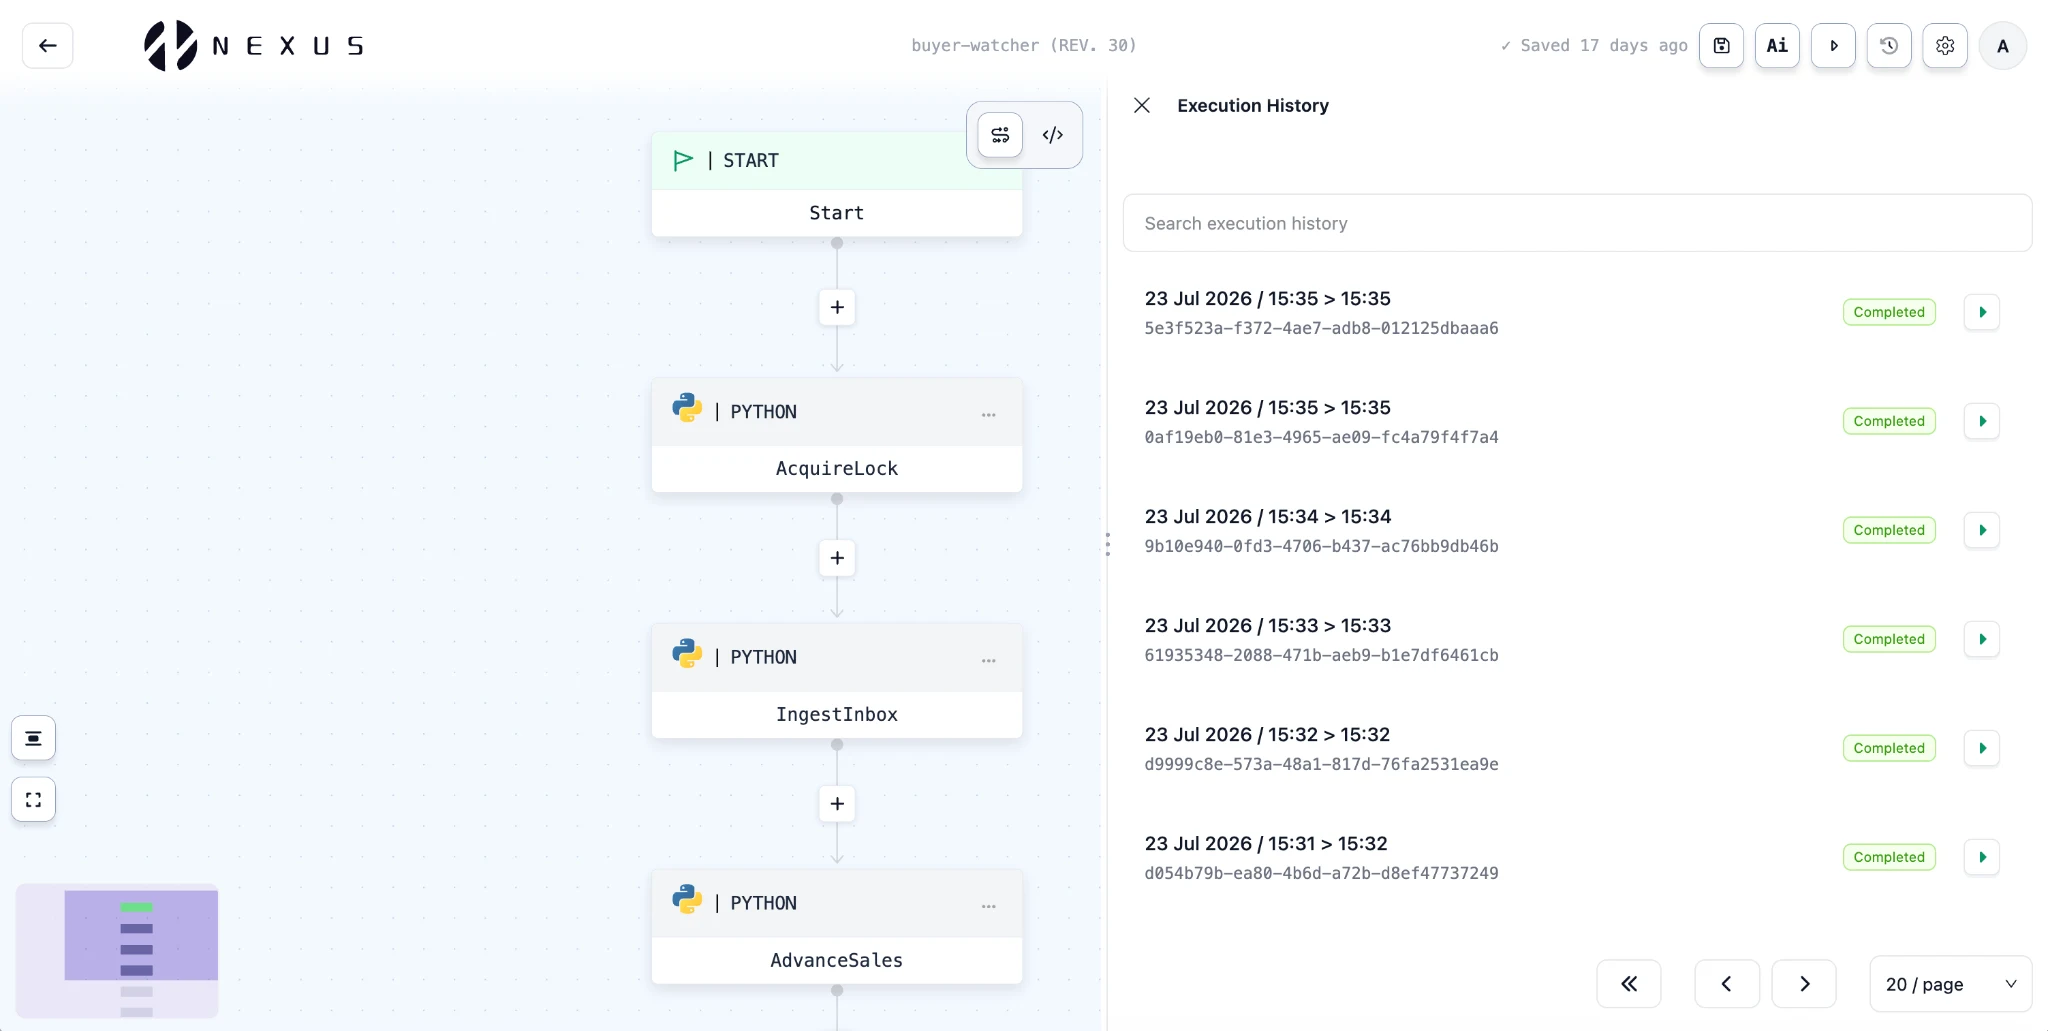Open the Ai assistant button
Screen dimensions: 2048x1031
(1777, 45)
